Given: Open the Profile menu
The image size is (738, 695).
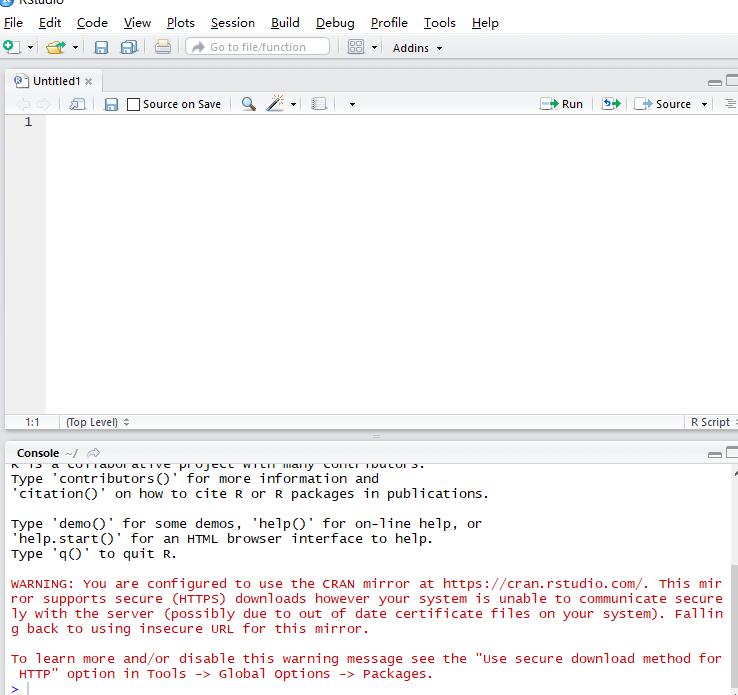Looking at the screenshot, I should tap(389, 23).
